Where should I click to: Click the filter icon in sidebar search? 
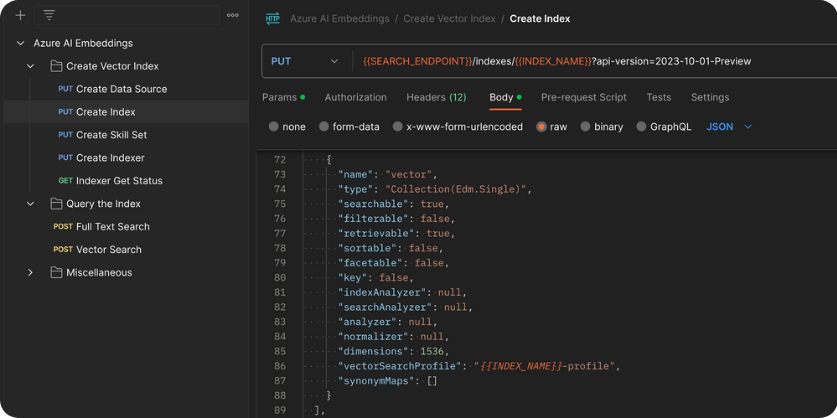point(49,15)
